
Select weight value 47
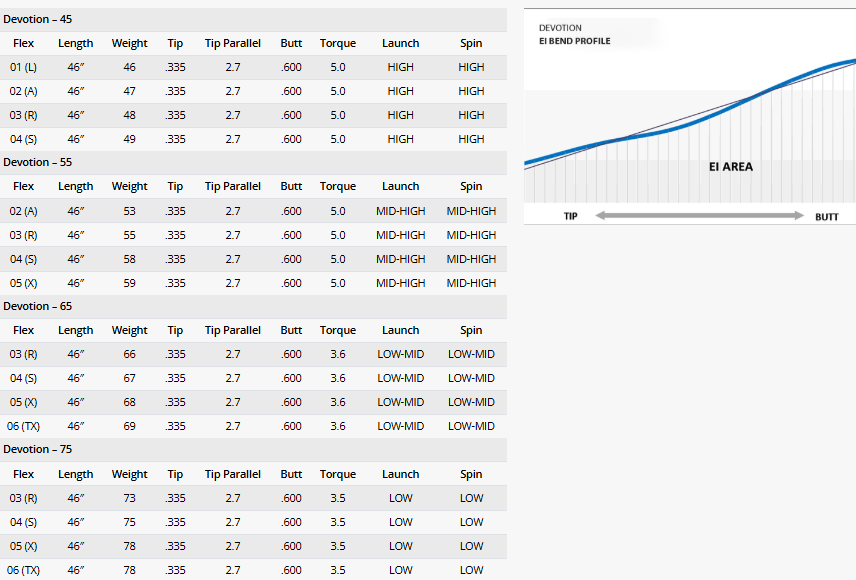point(129,91)
